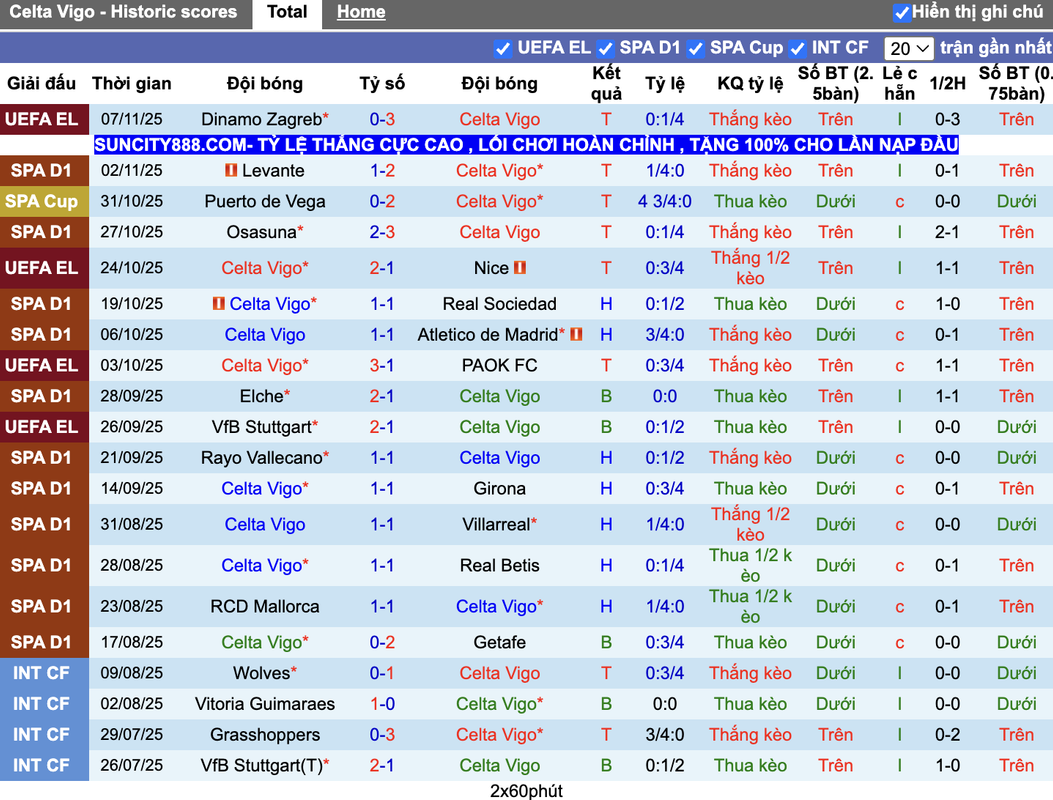1053x800 pixels.
Task: Click date 02/11/25 in Levante row
Action: [132, 171]
